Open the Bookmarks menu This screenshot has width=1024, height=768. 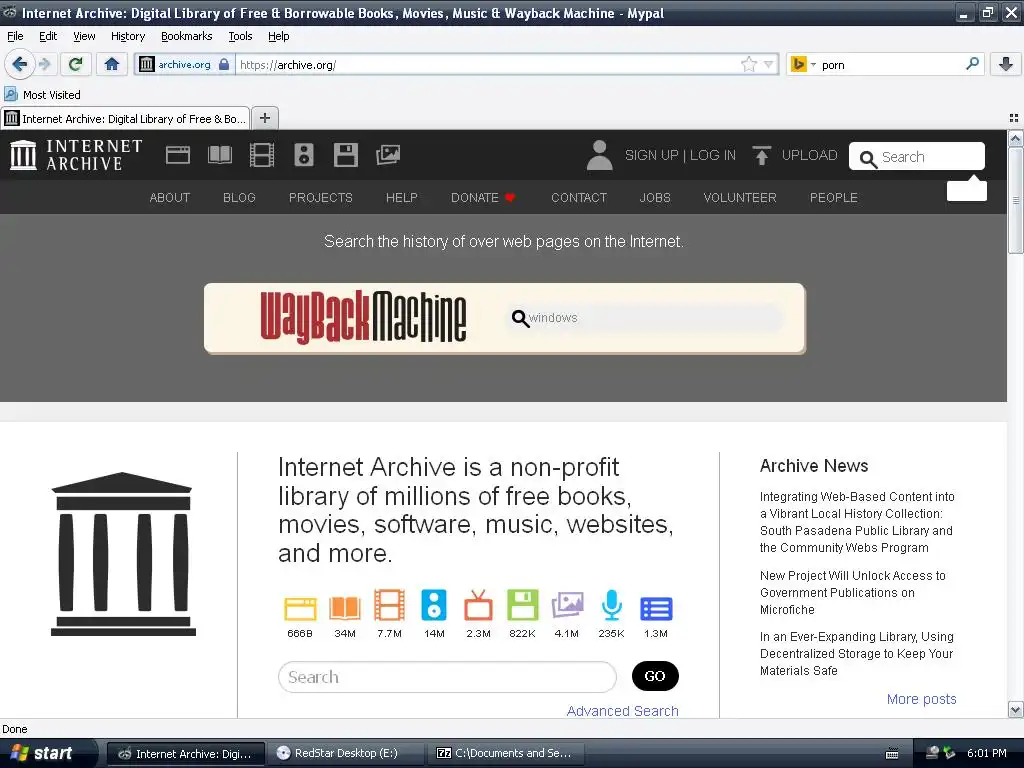tap(187, 36)
